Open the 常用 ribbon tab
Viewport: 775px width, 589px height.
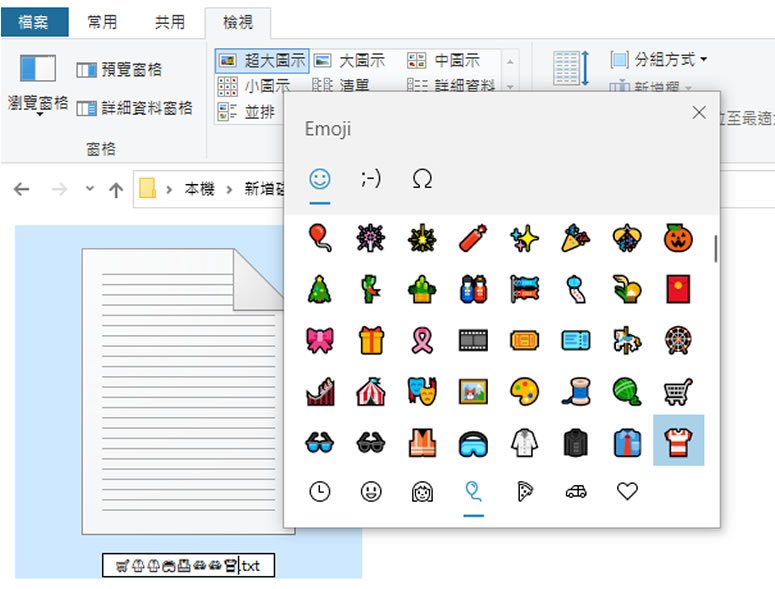[101, 21]
